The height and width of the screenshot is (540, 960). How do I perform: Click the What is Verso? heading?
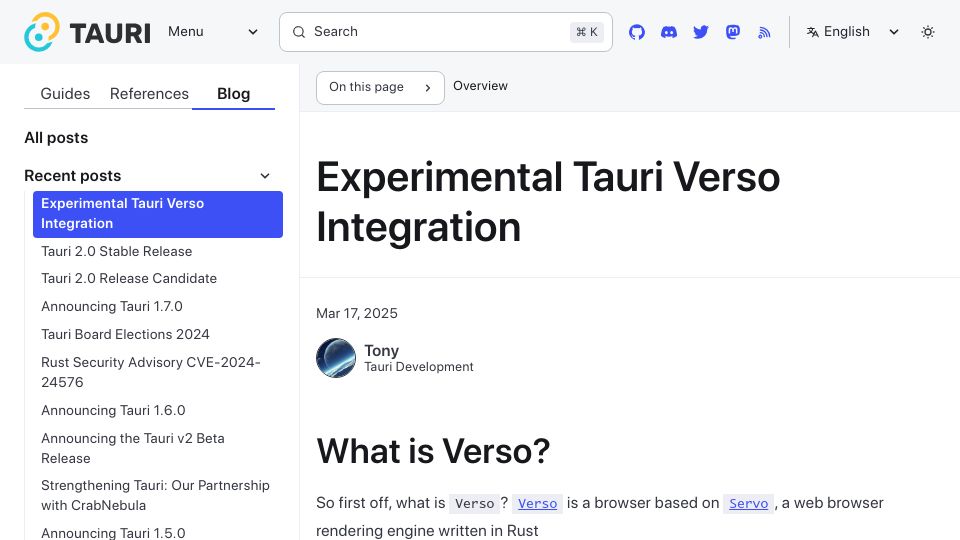pos(433,451)
